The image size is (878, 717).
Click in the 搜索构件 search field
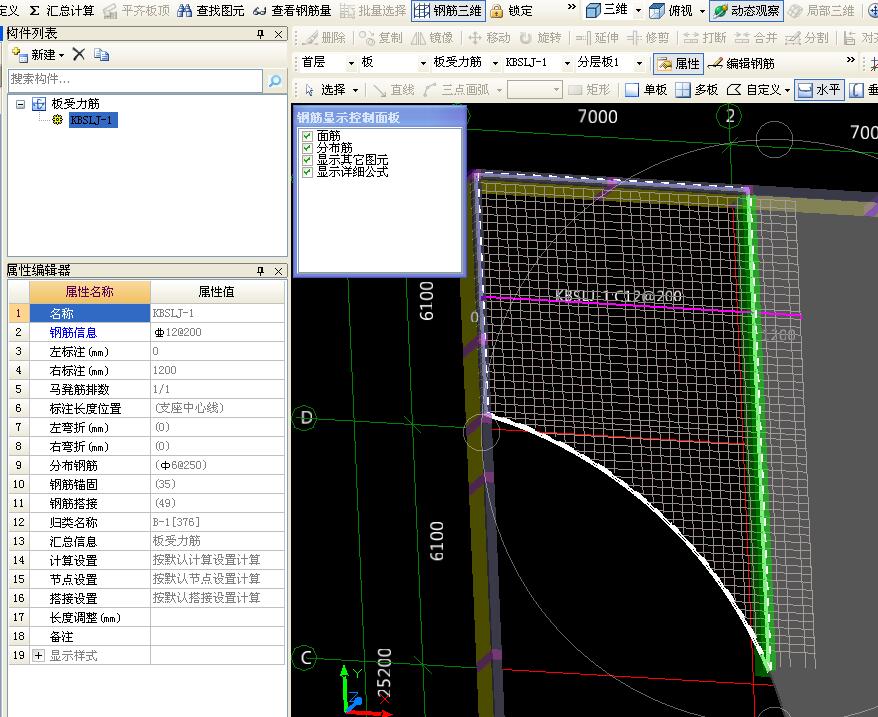pyautogui.click(x=135, y=80)
